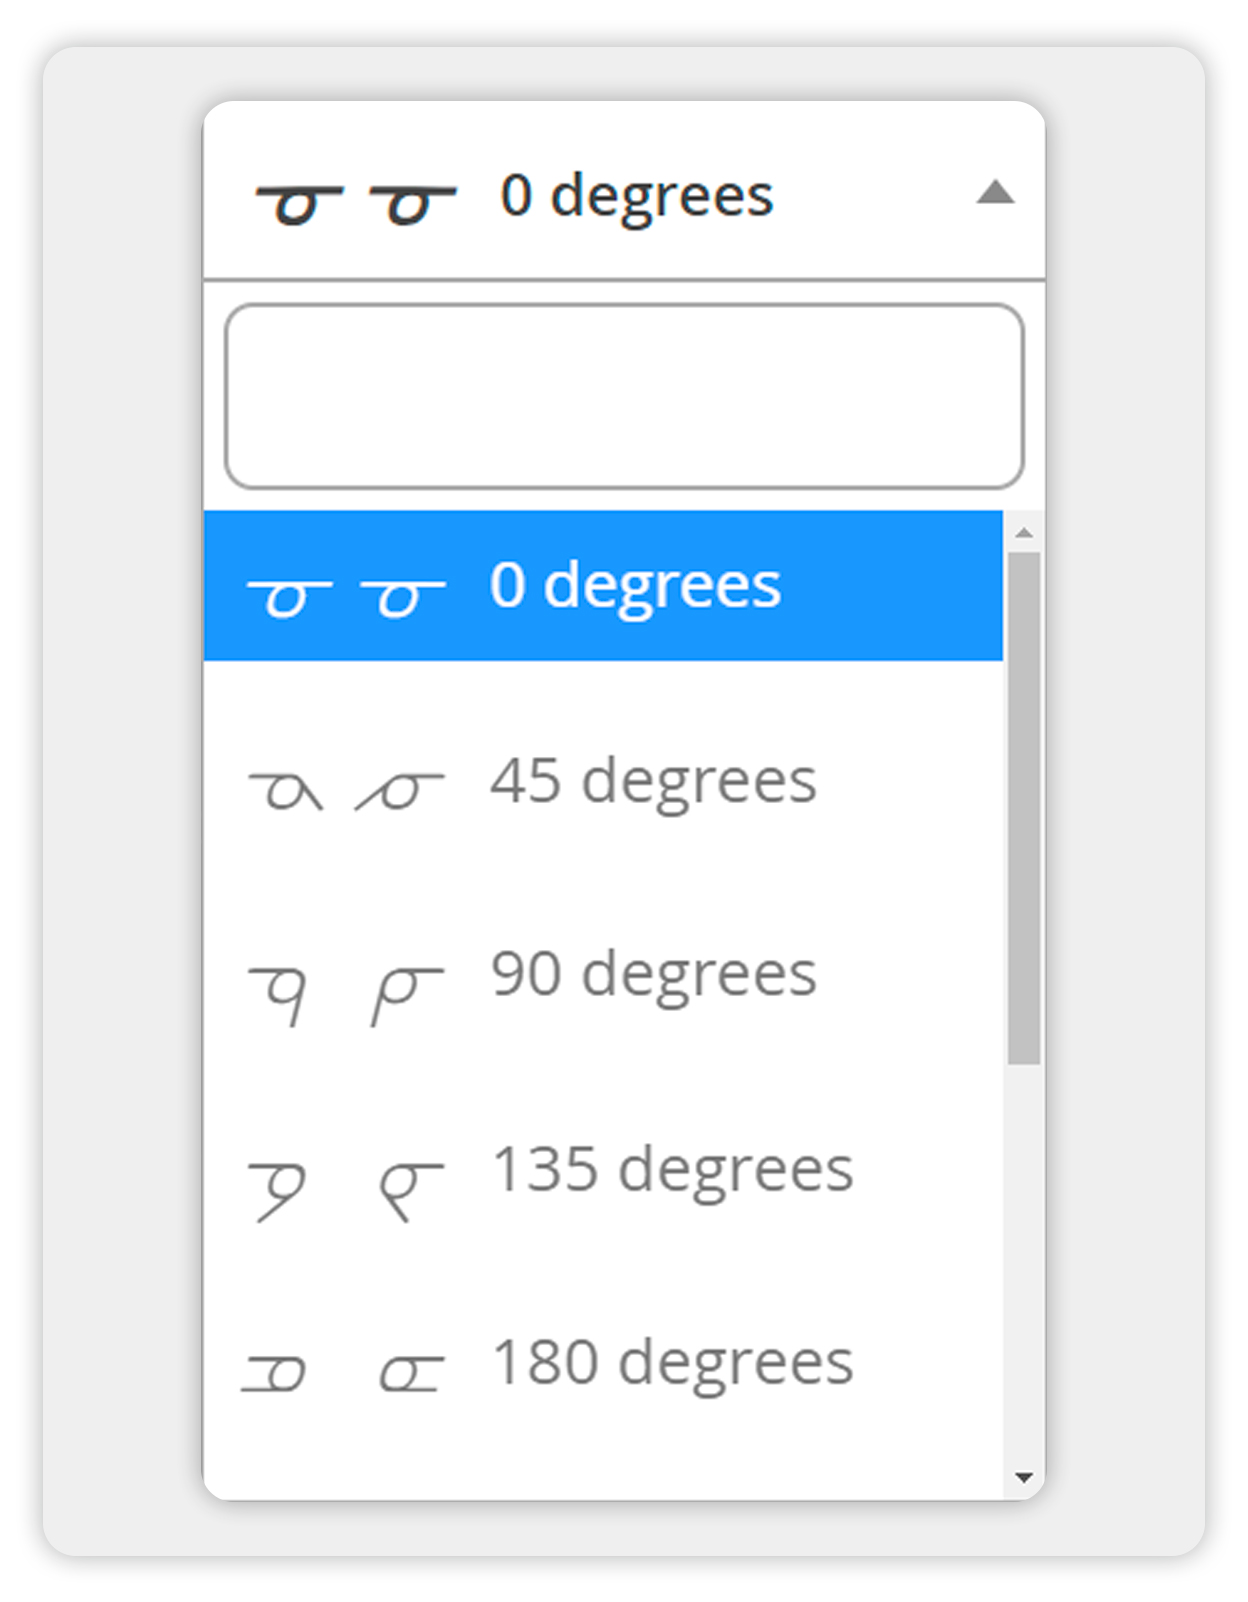Click the 0 degrees rotation icon in header
Image resolution: width=1248 pixels, height=1602 pixels.
click(x=355, y=201)
